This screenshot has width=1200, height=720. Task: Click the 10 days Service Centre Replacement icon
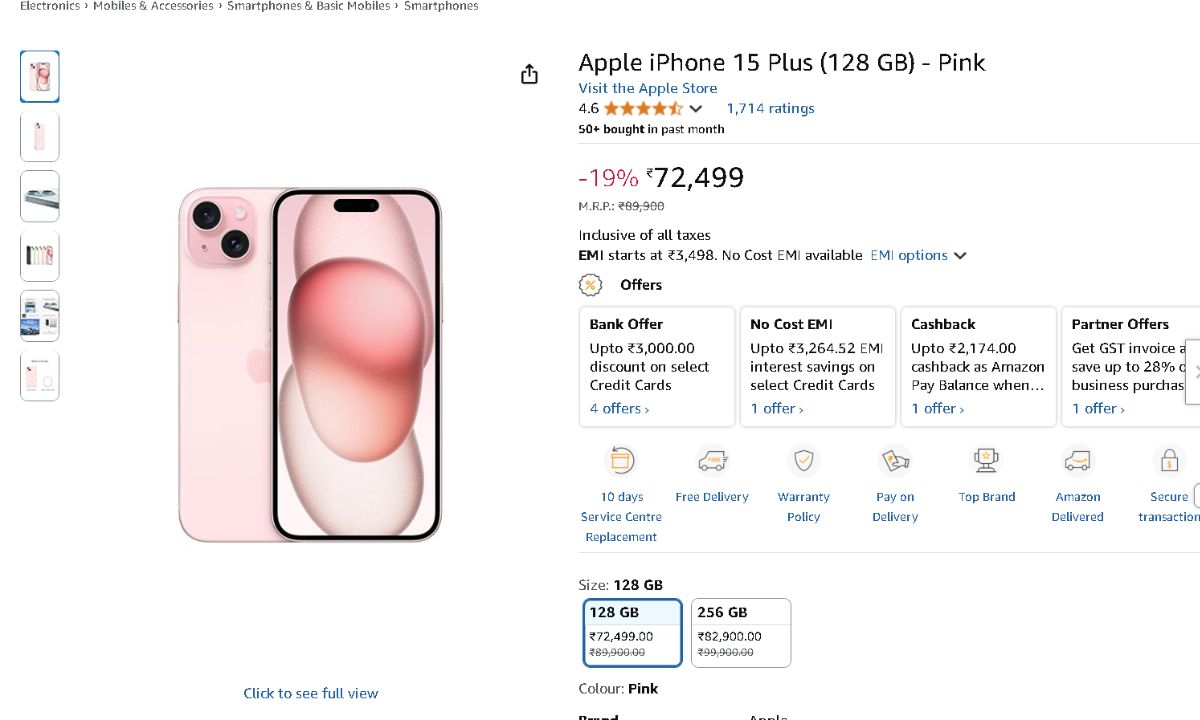(x=622, y=461)
